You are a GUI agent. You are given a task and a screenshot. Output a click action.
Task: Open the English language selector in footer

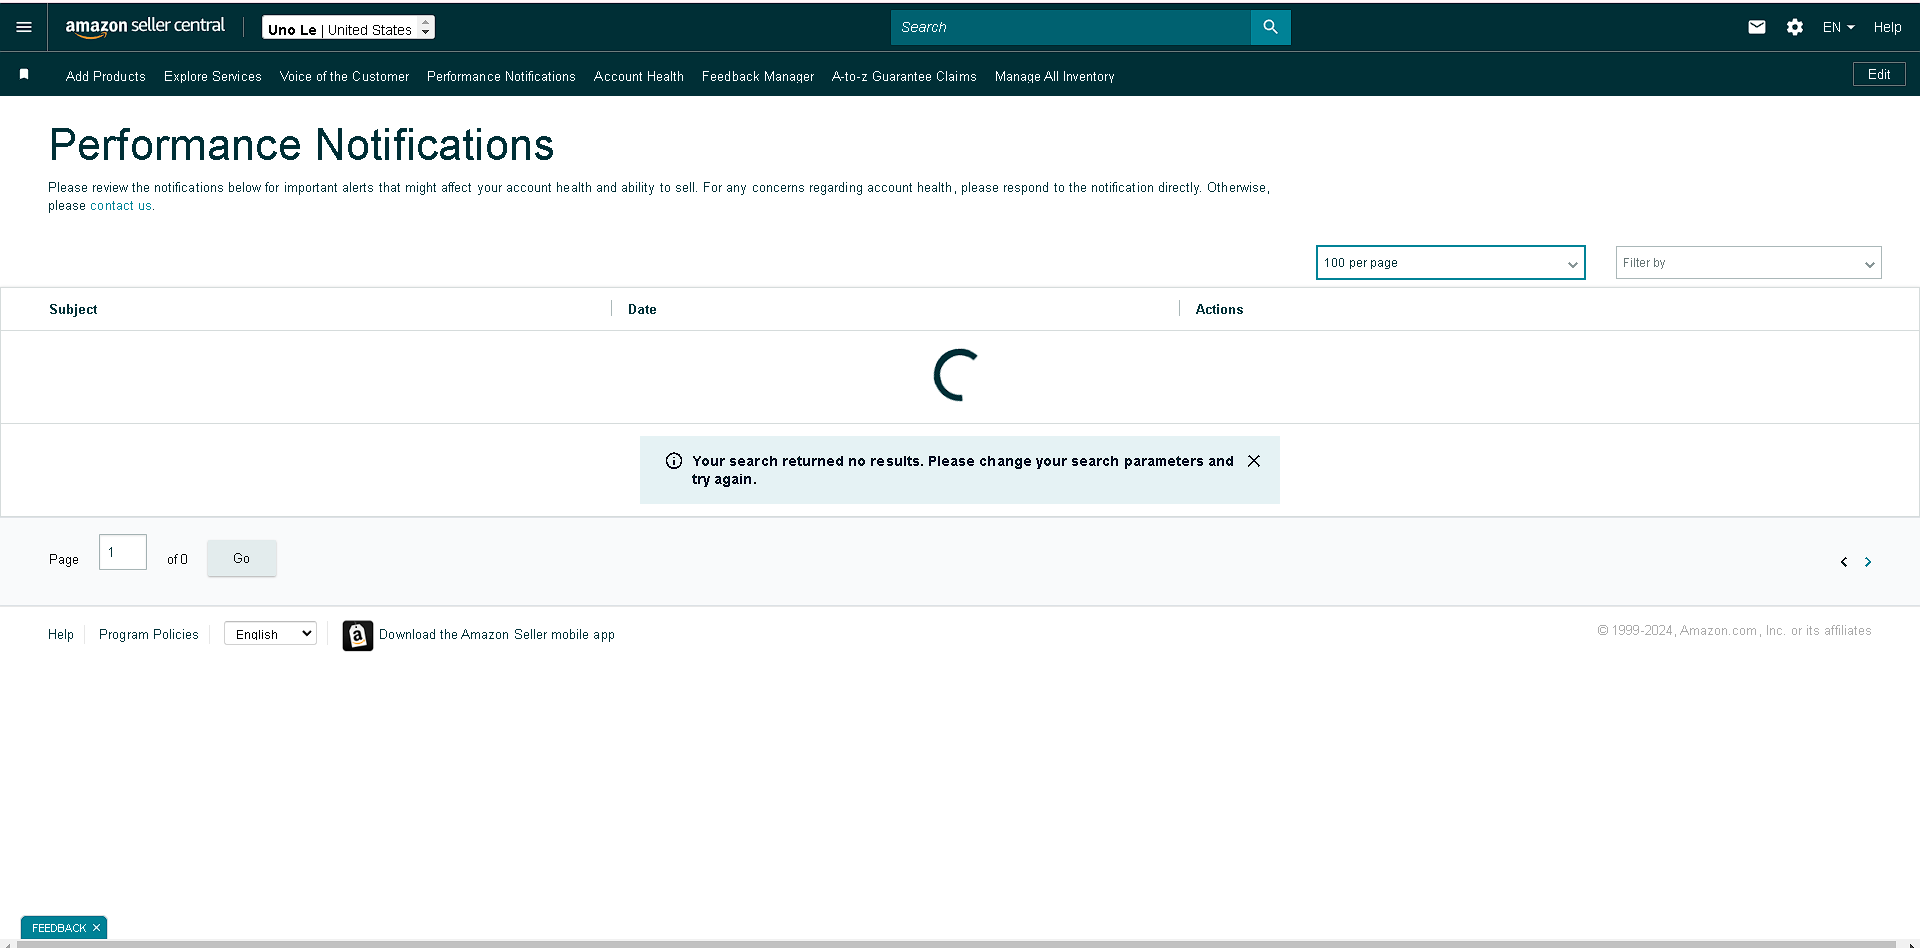(x=270, y=634)
